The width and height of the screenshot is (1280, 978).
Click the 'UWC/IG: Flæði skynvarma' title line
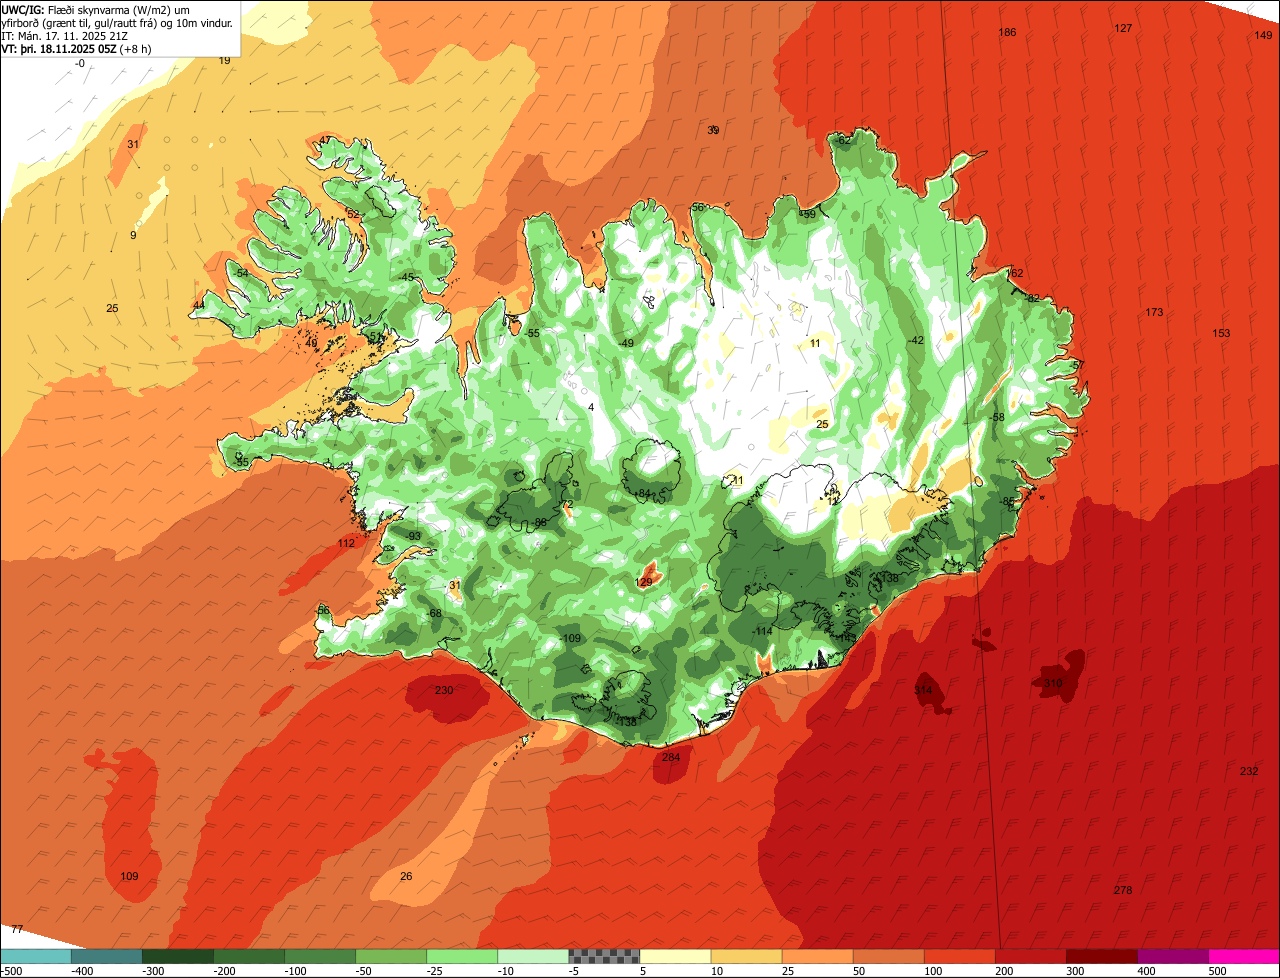click(96, 9)
